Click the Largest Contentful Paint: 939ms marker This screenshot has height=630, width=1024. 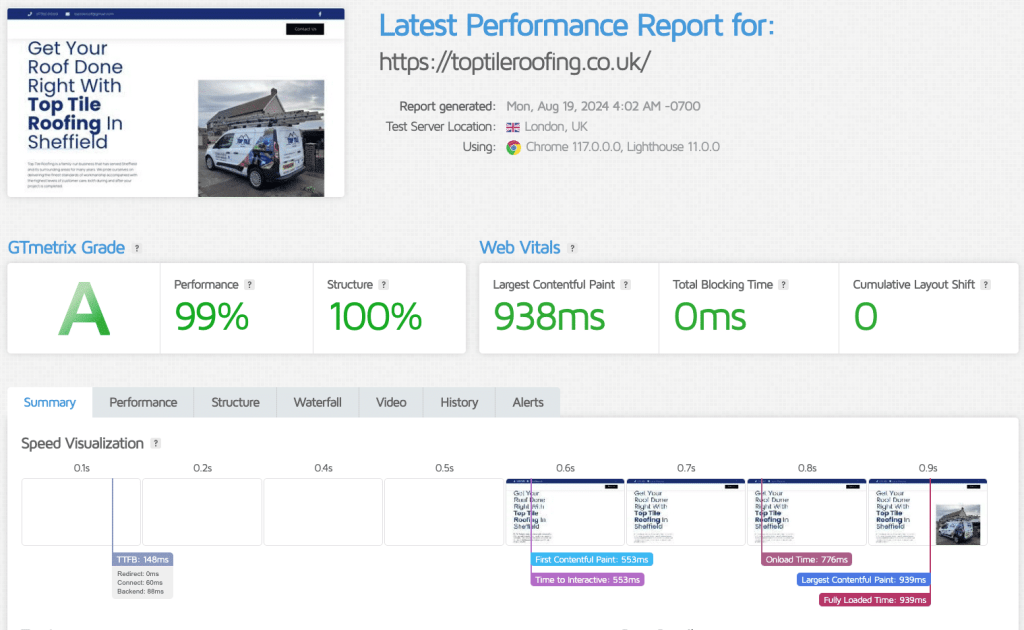[863, 580]
